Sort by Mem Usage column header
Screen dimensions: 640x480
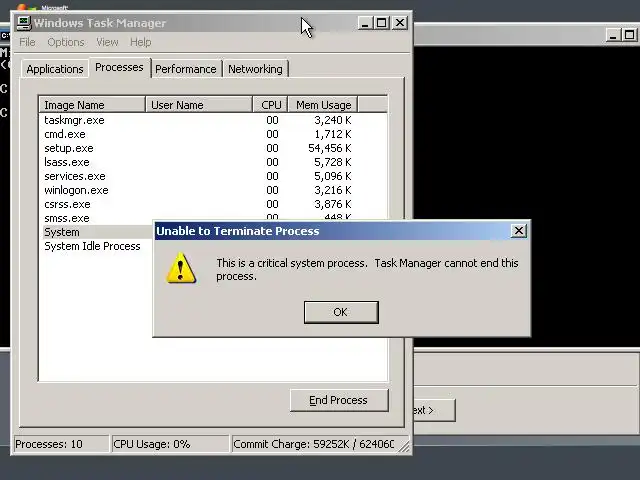click(x=323, y=105)
